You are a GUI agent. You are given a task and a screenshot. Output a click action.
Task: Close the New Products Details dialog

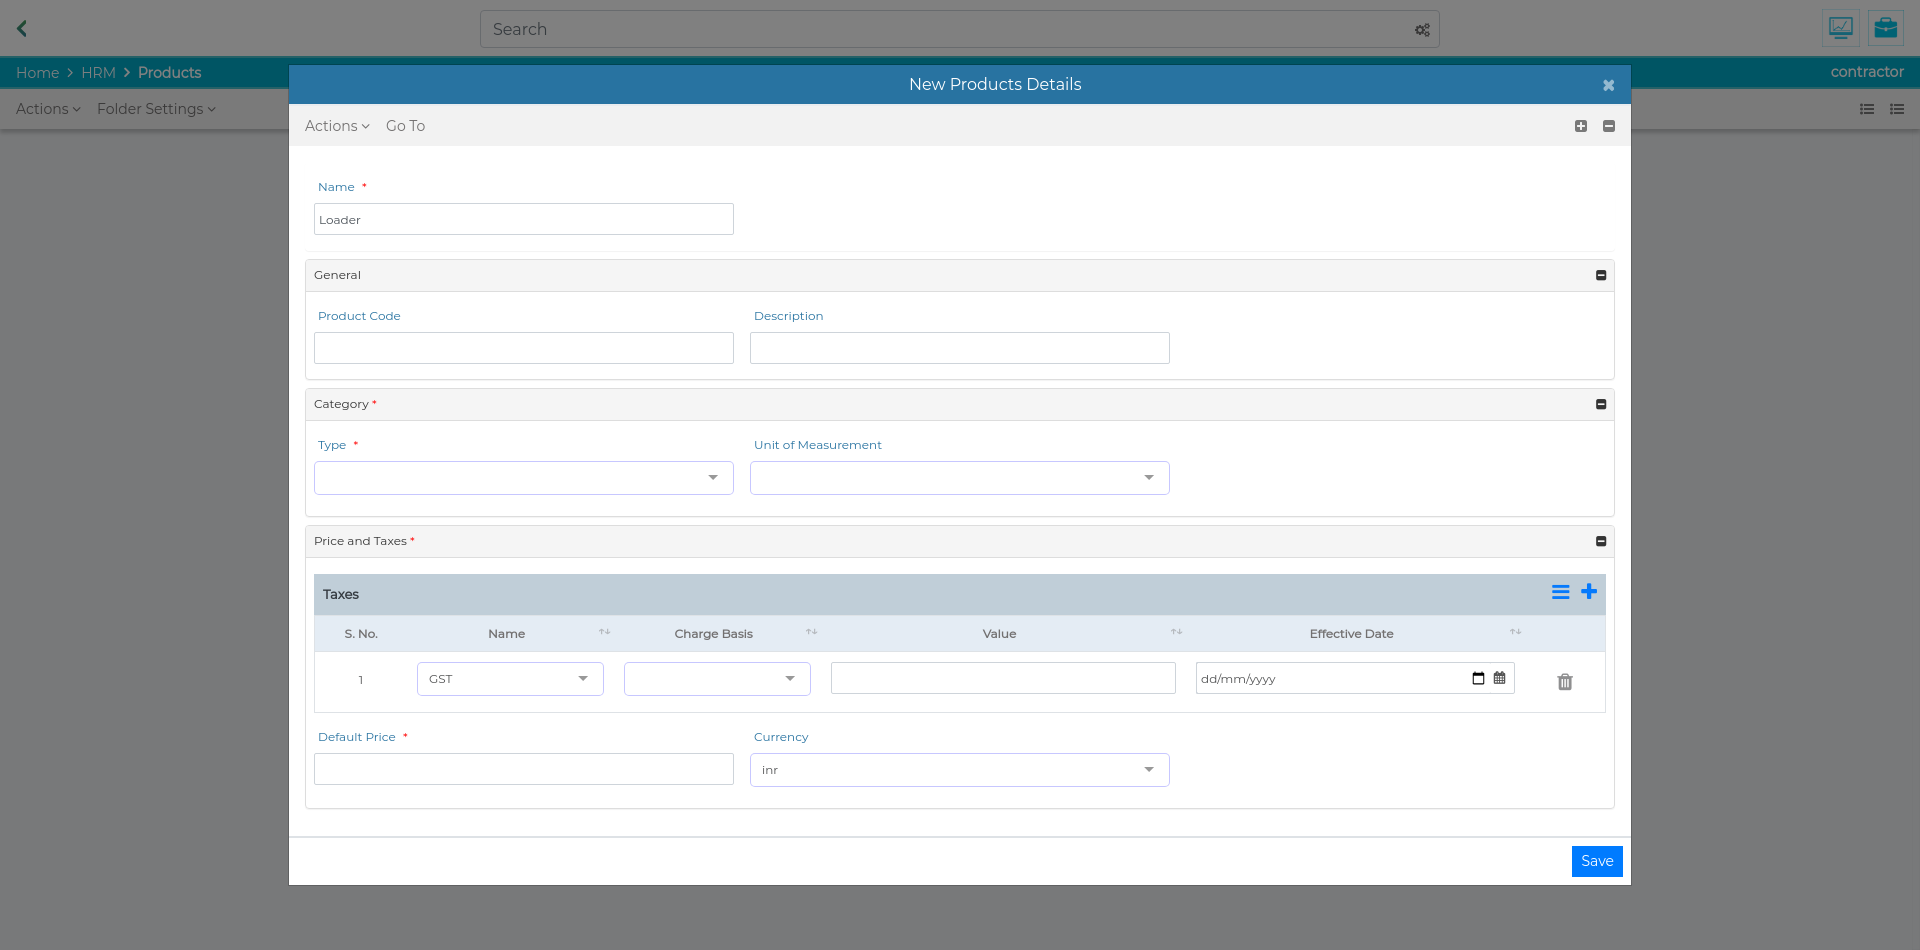tap(1609, 85)
